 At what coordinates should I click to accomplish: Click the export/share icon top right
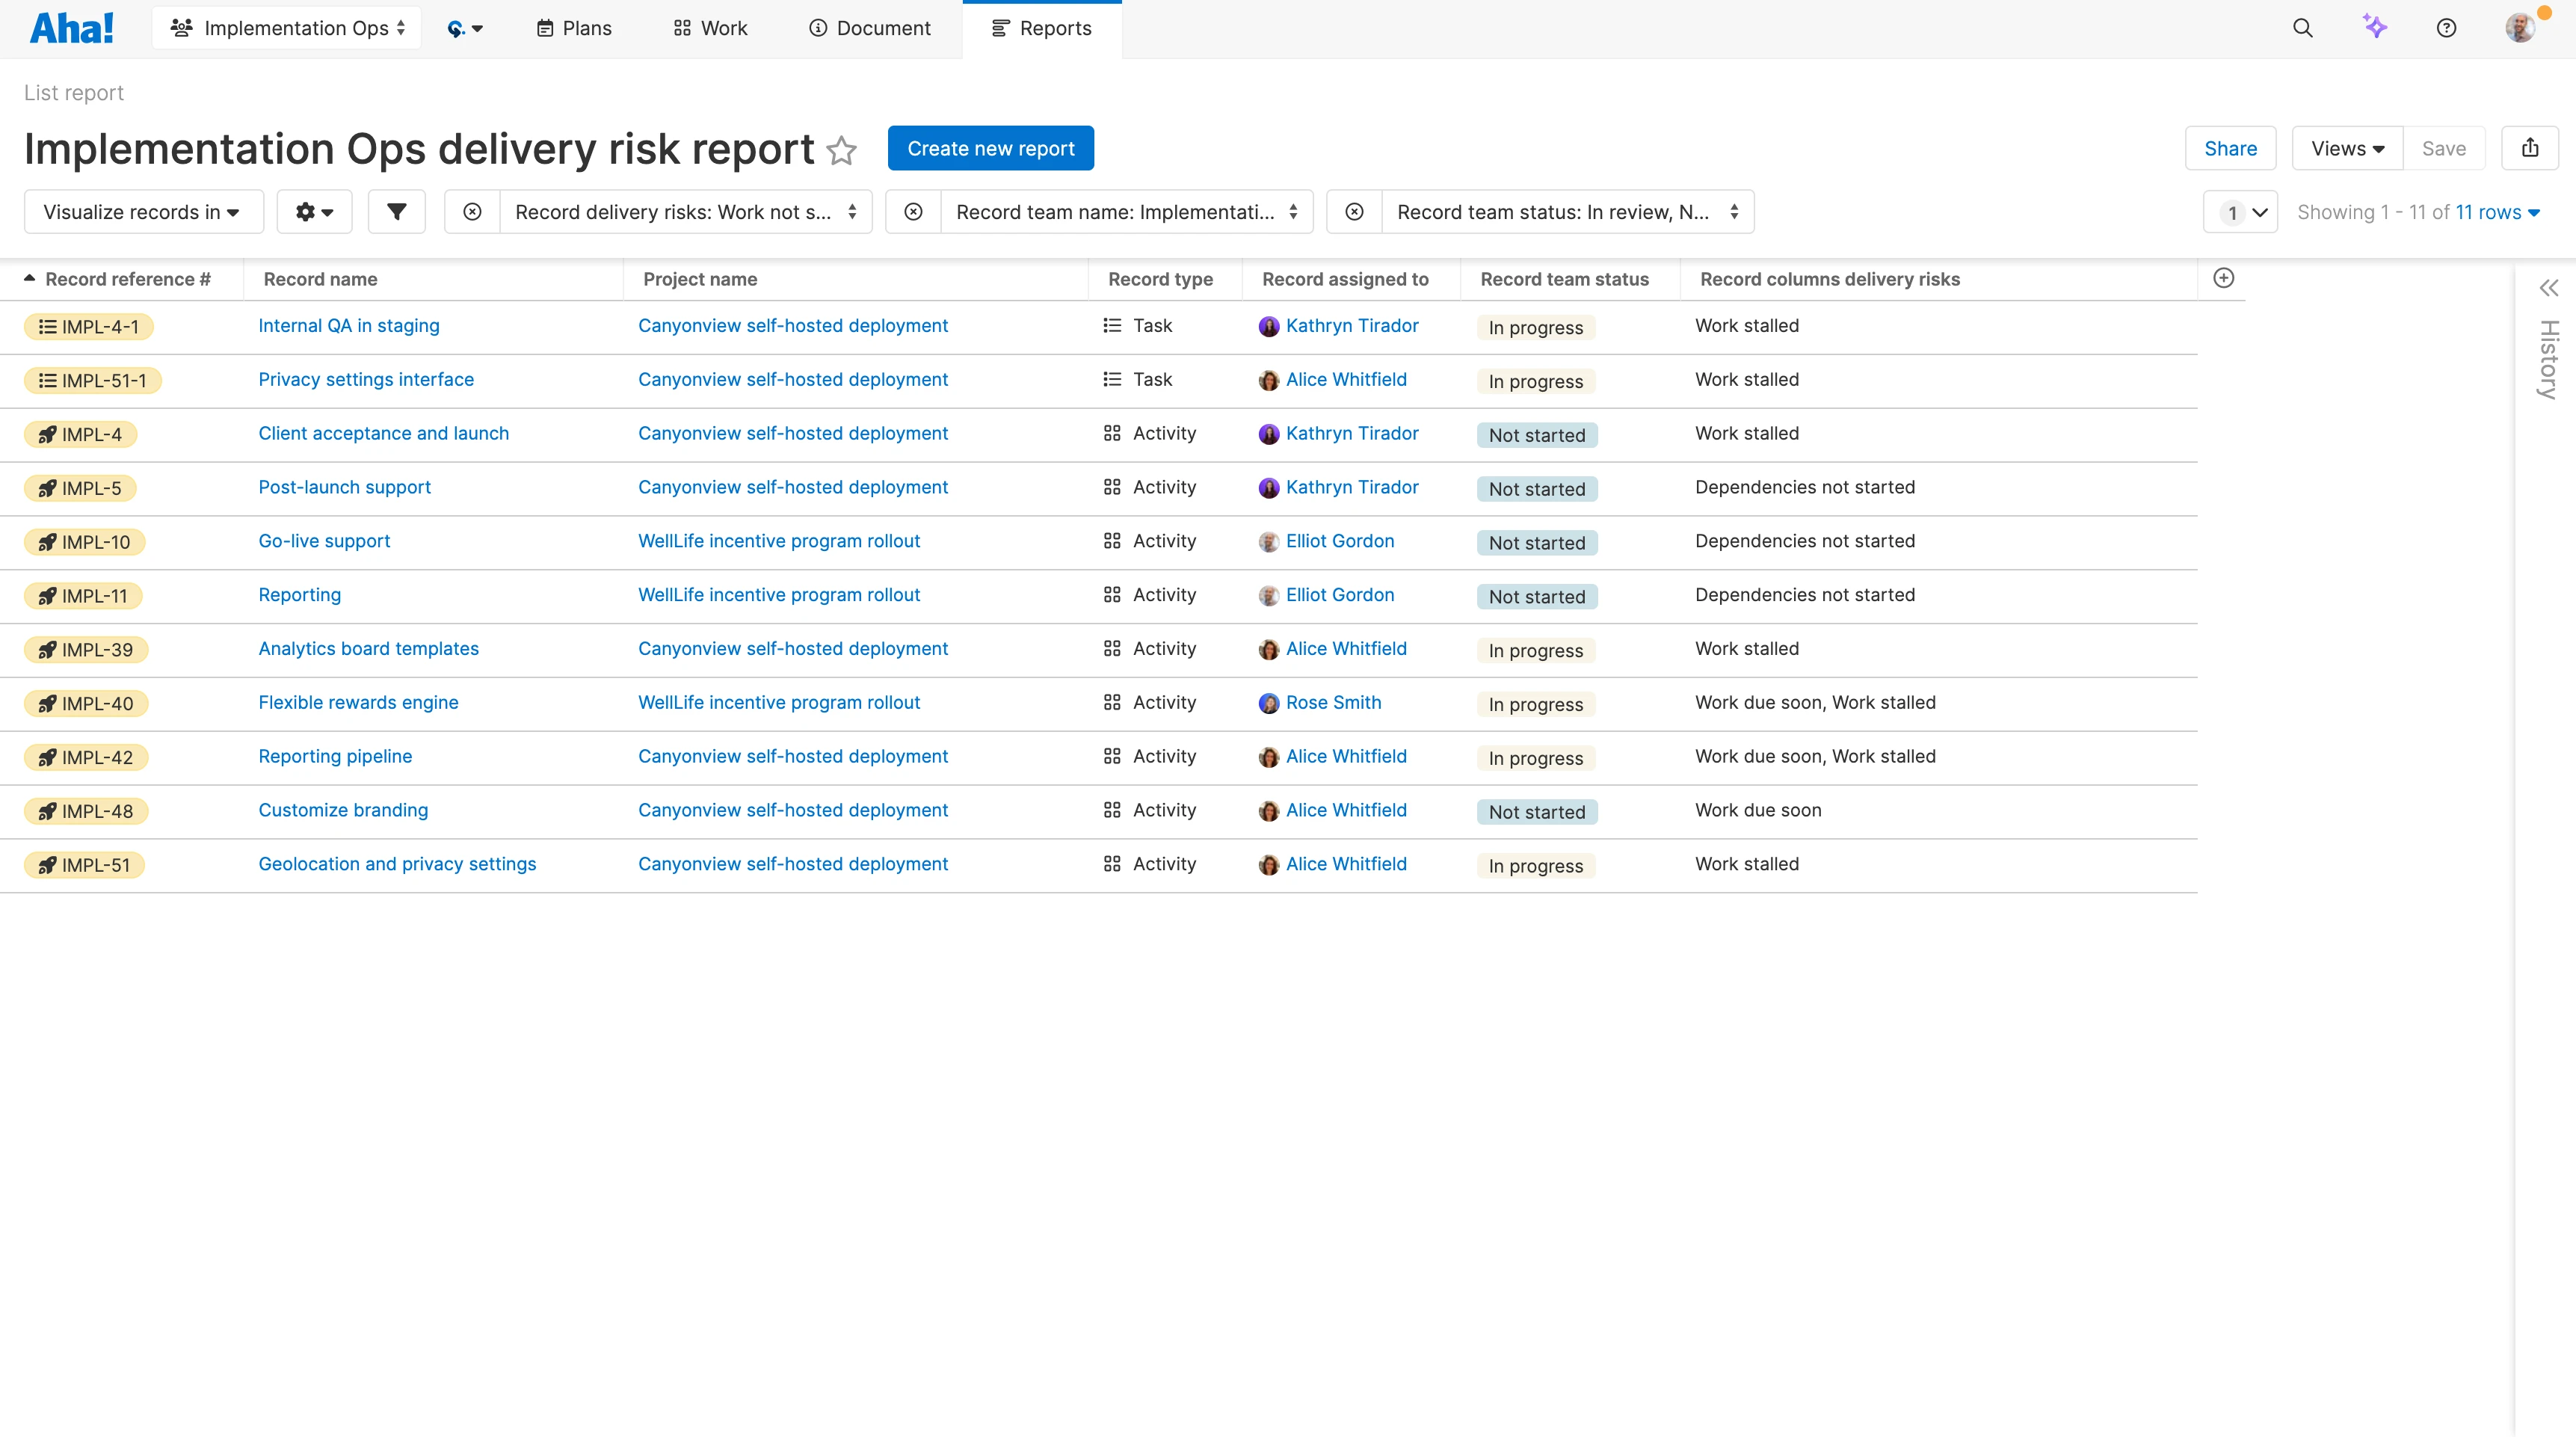[2530, 148]
